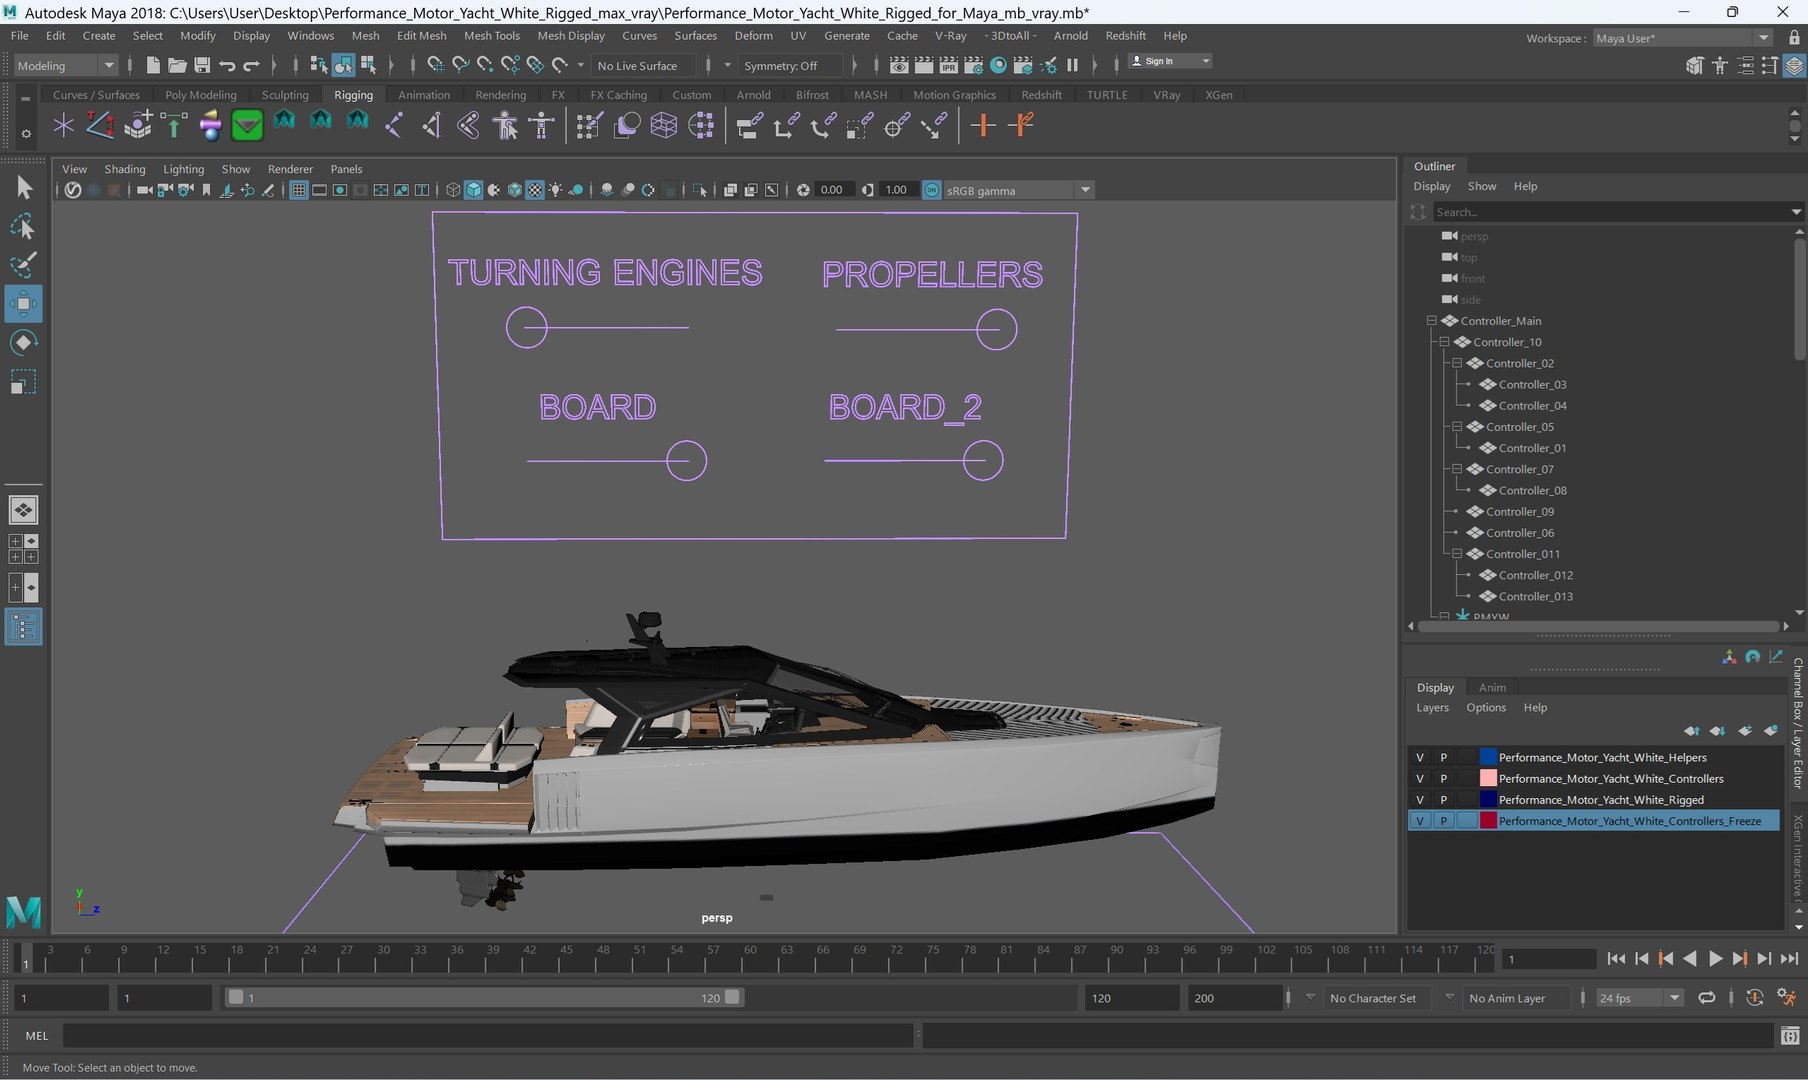This screenshot has width=1808, height=1080.
Task: Open the Modeling menu set dropdown
Action: point(66,65)
